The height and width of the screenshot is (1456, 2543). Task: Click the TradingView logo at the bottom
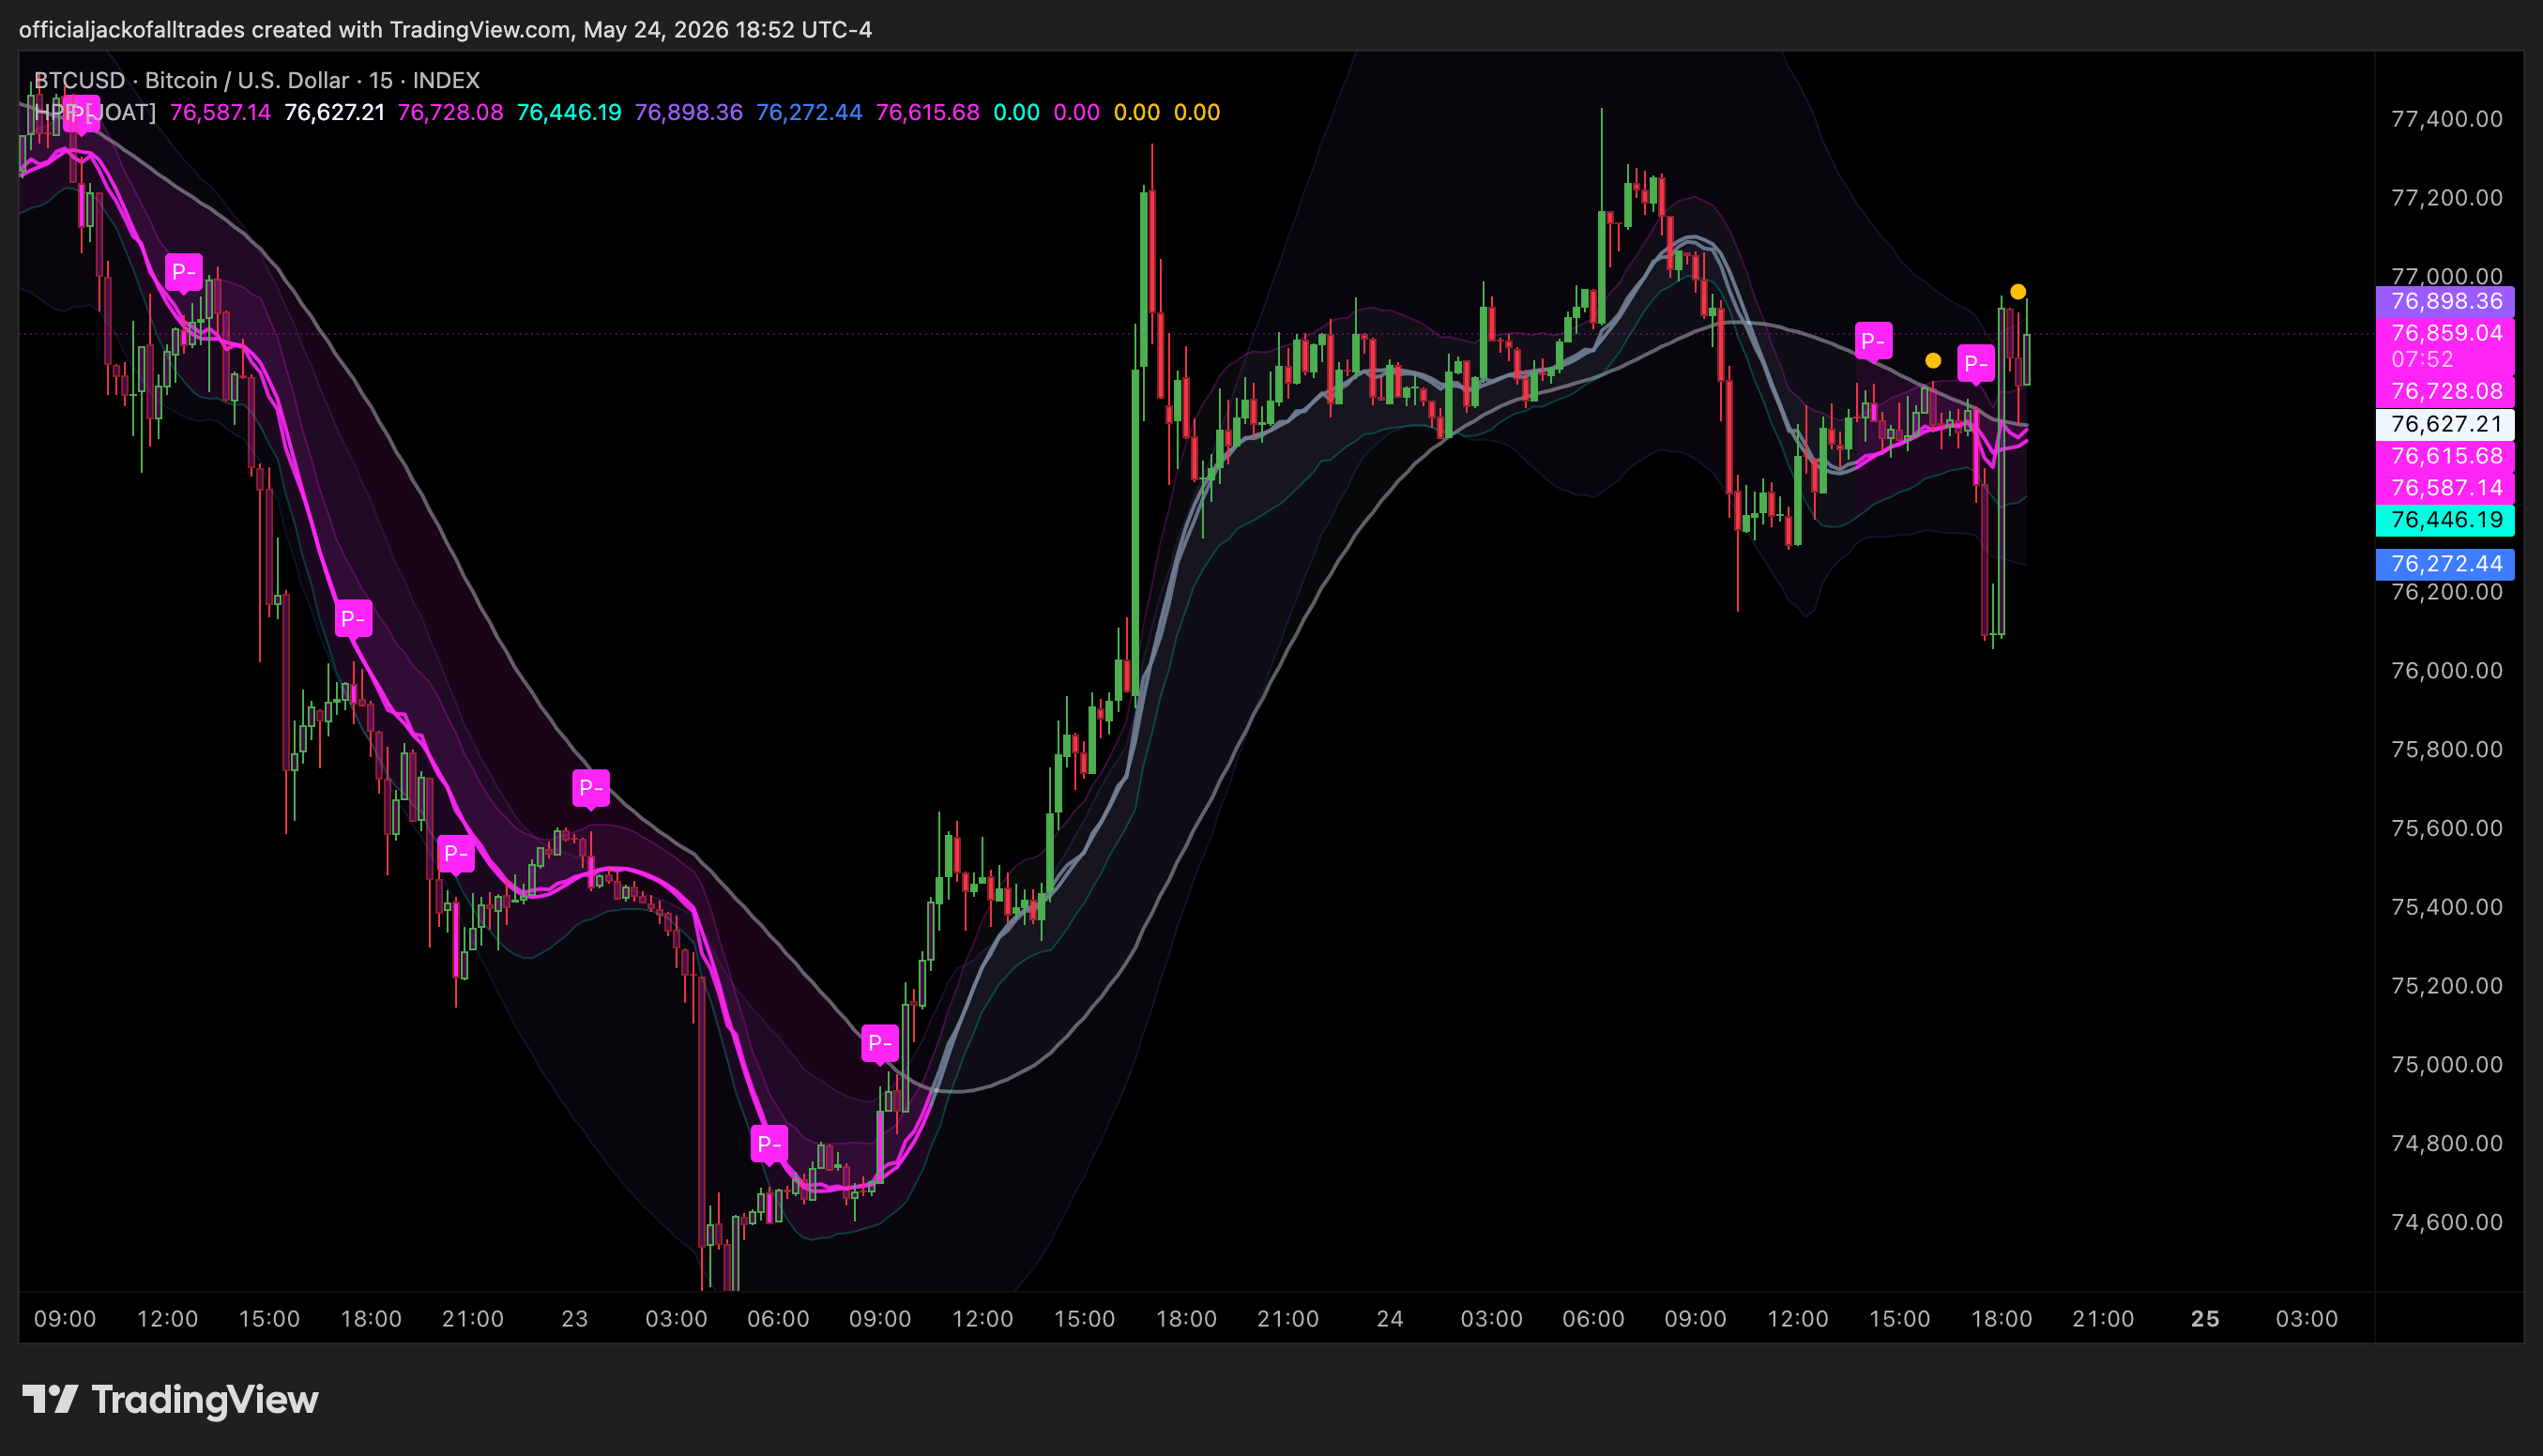point(171,1399)
